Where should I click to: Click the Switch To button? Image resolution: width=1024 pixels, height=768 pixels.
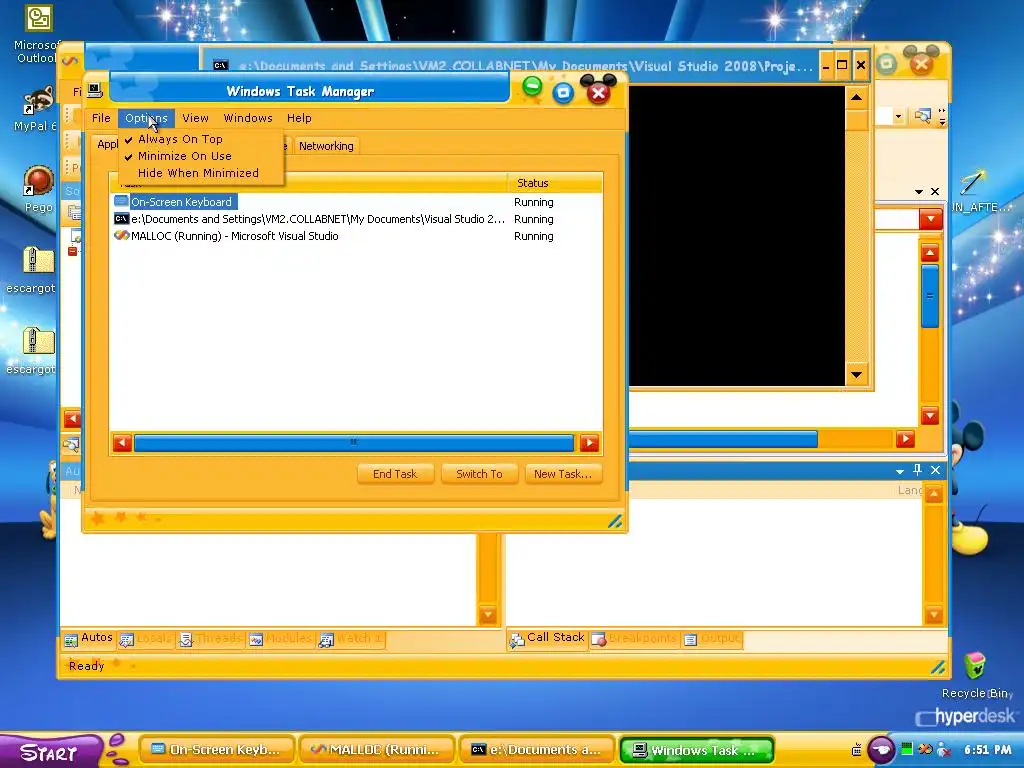coord(479,474)
